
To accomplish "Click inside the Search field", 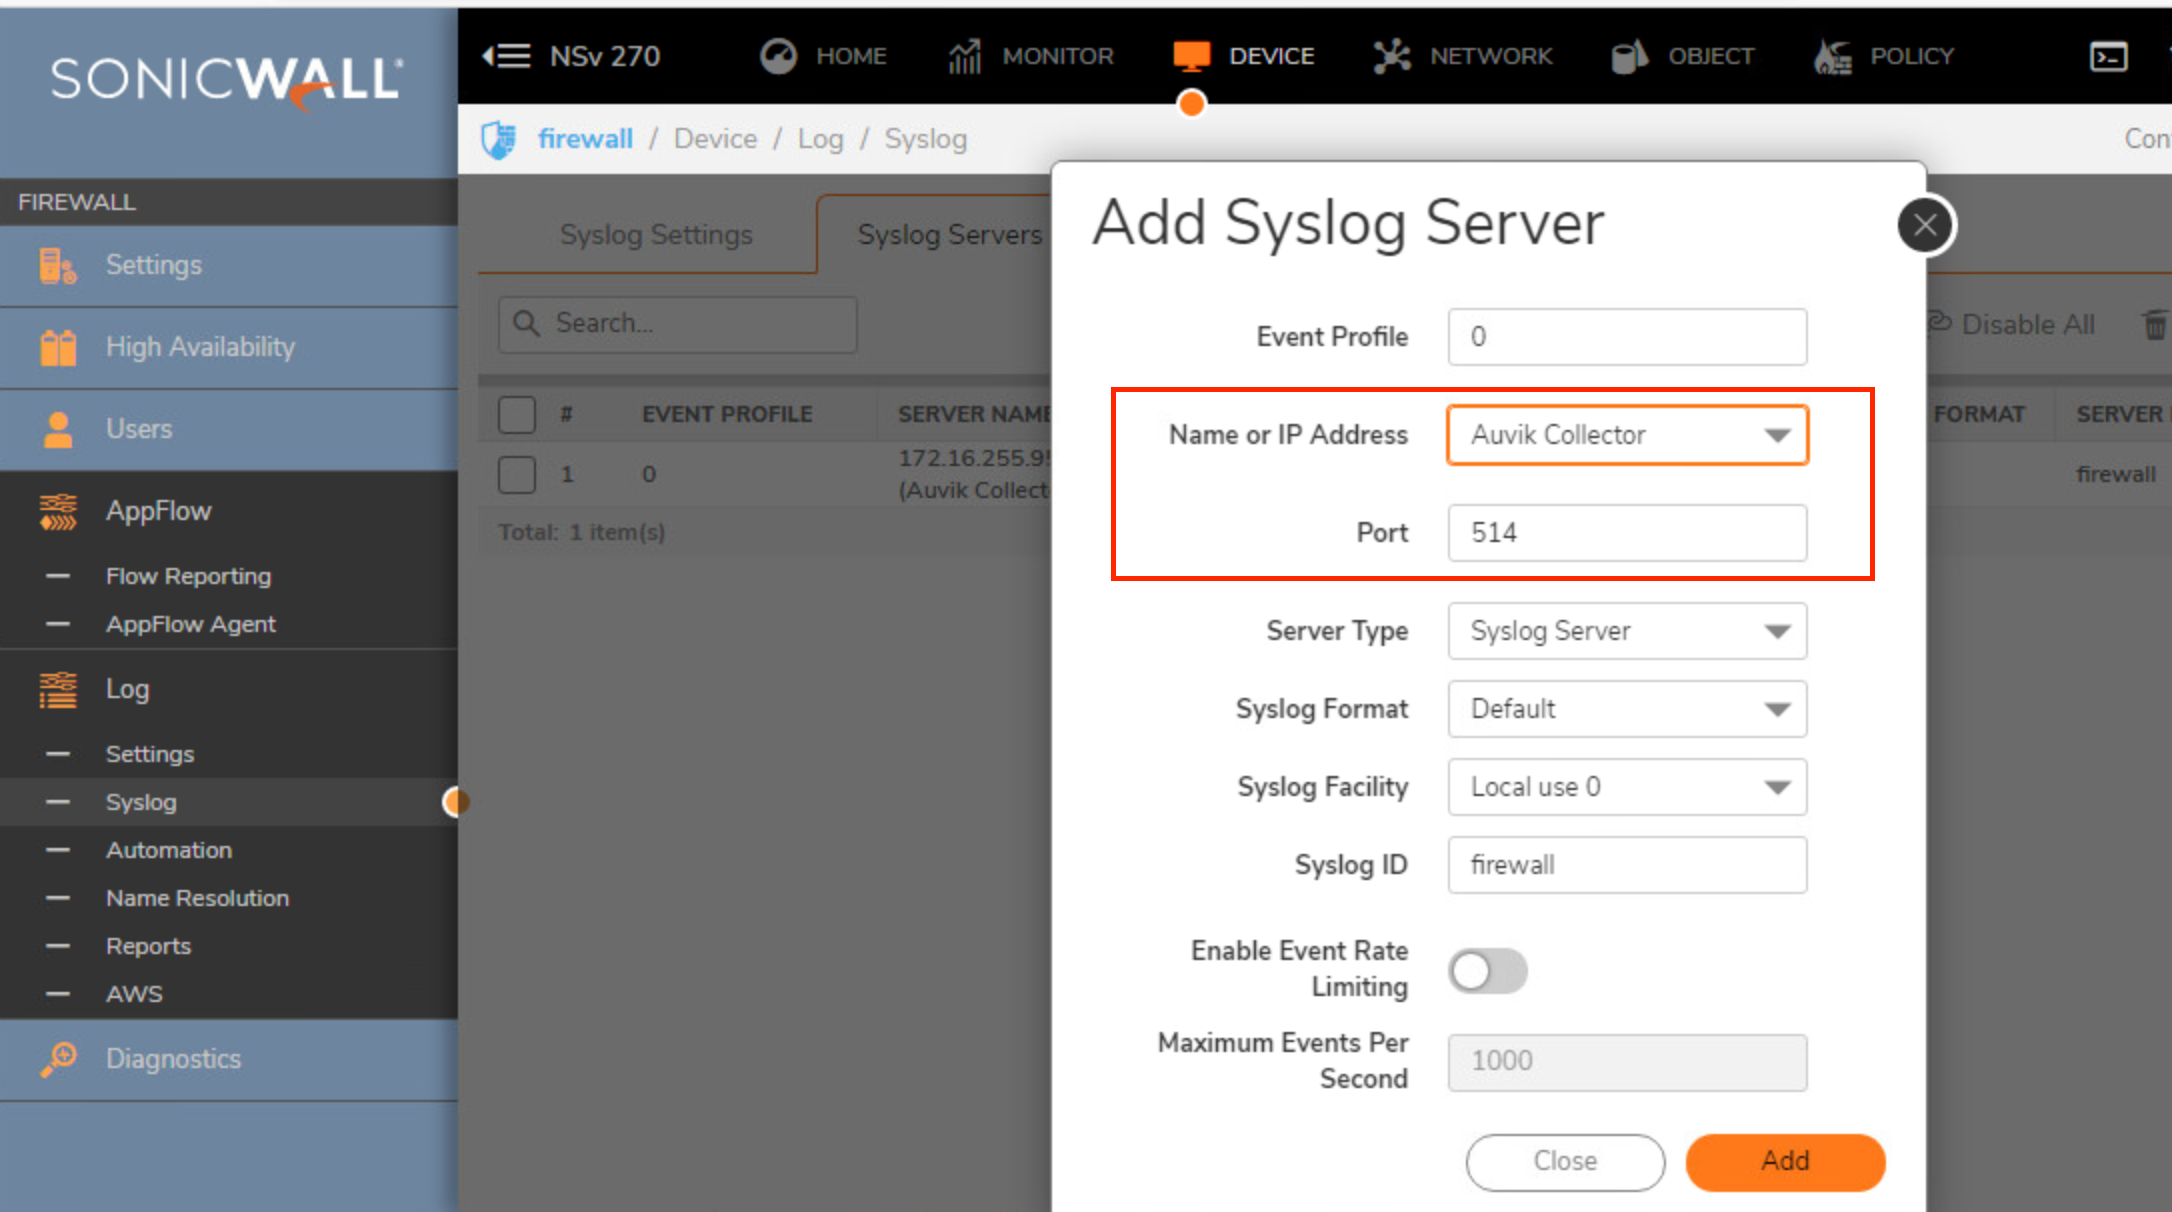I will 677,323.
